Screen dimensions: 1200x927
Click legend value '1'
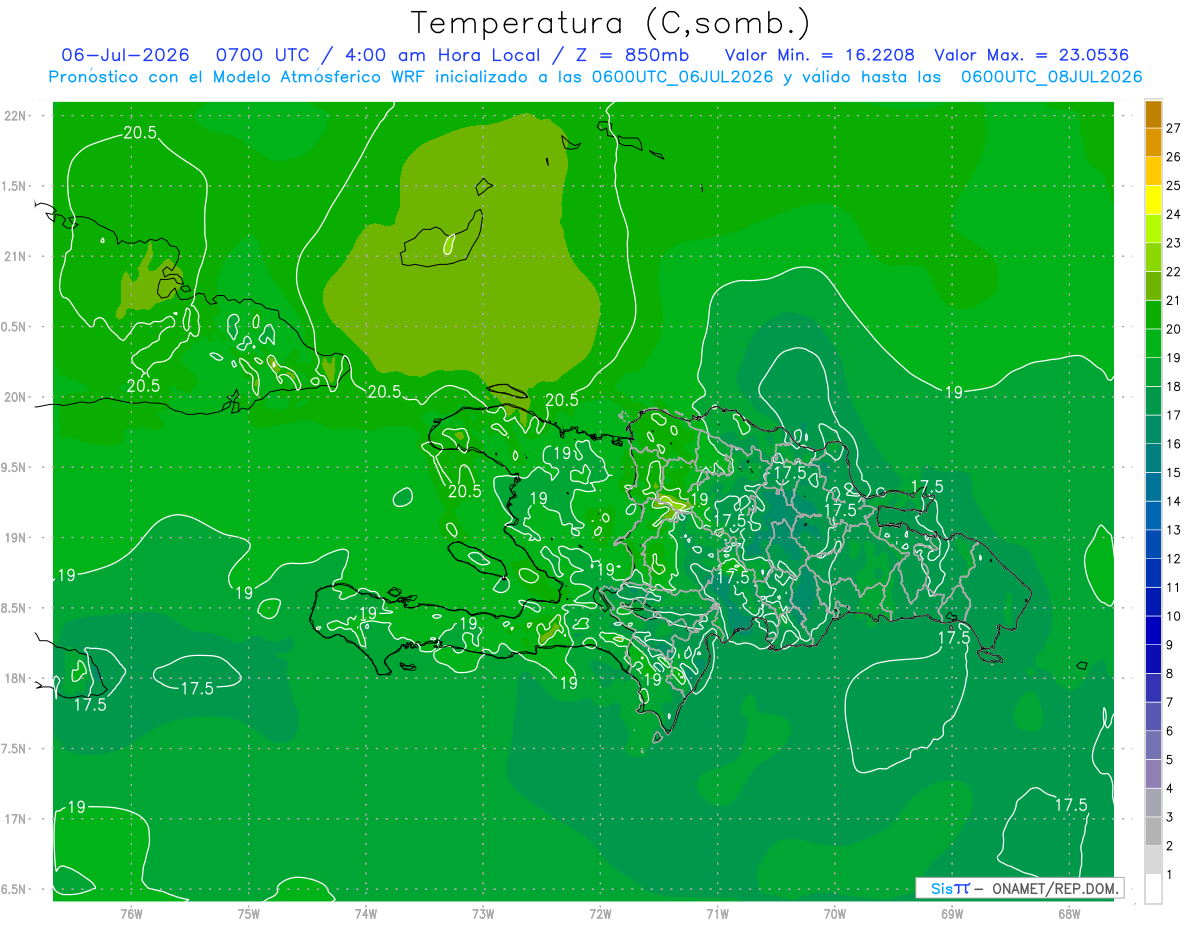(x=1170, y=875)
